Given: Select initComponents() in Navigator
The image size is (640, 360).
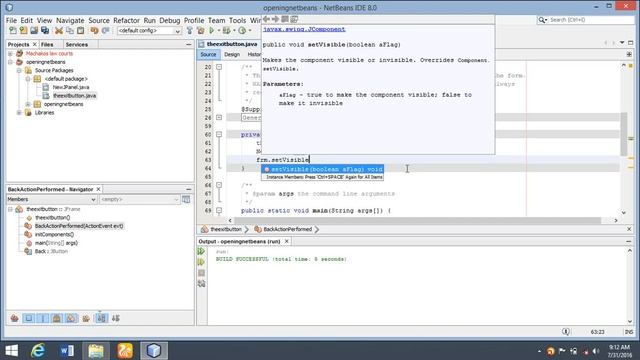Looking at the screenshot, I should tap(54, 234).
